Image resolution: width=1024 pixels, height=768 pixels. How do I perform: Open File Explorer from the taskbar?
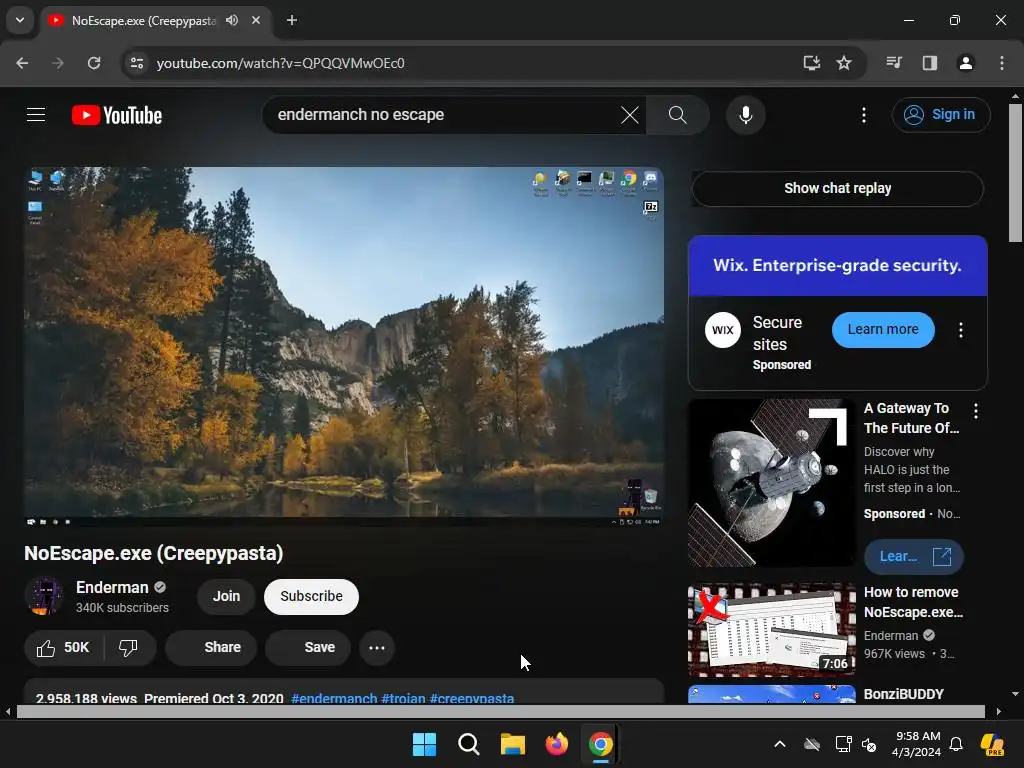click(513, 744)
